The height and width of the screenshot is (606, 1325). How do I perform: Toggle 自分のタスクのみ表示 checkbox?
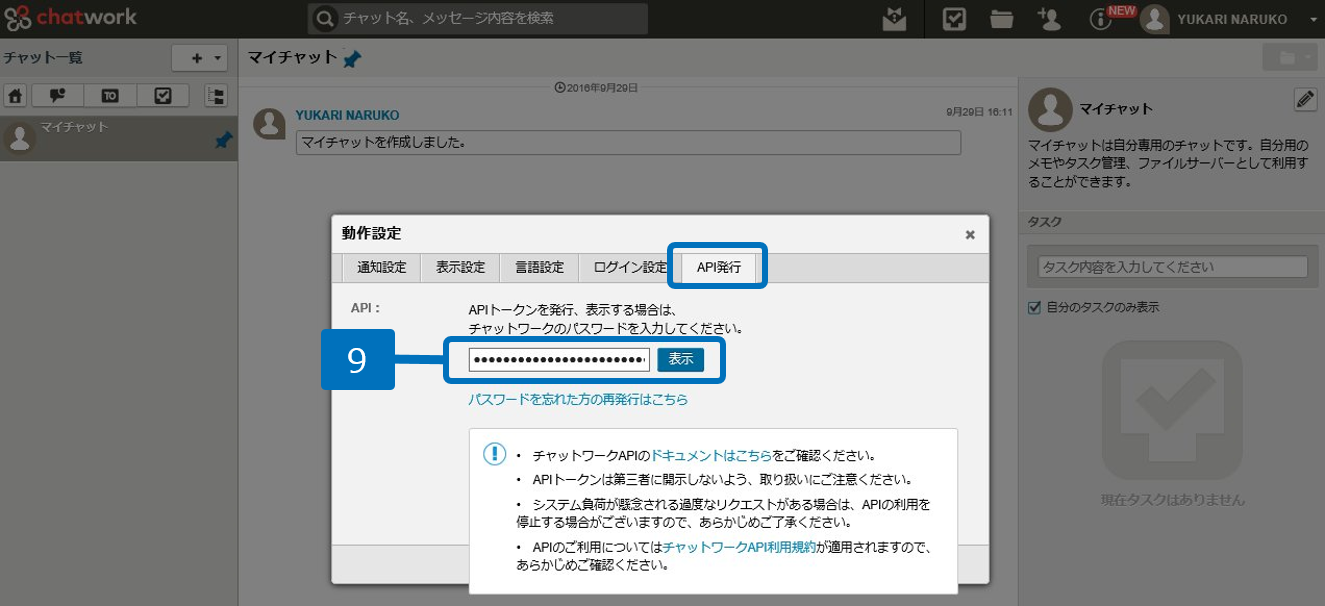pos(1035,307)
